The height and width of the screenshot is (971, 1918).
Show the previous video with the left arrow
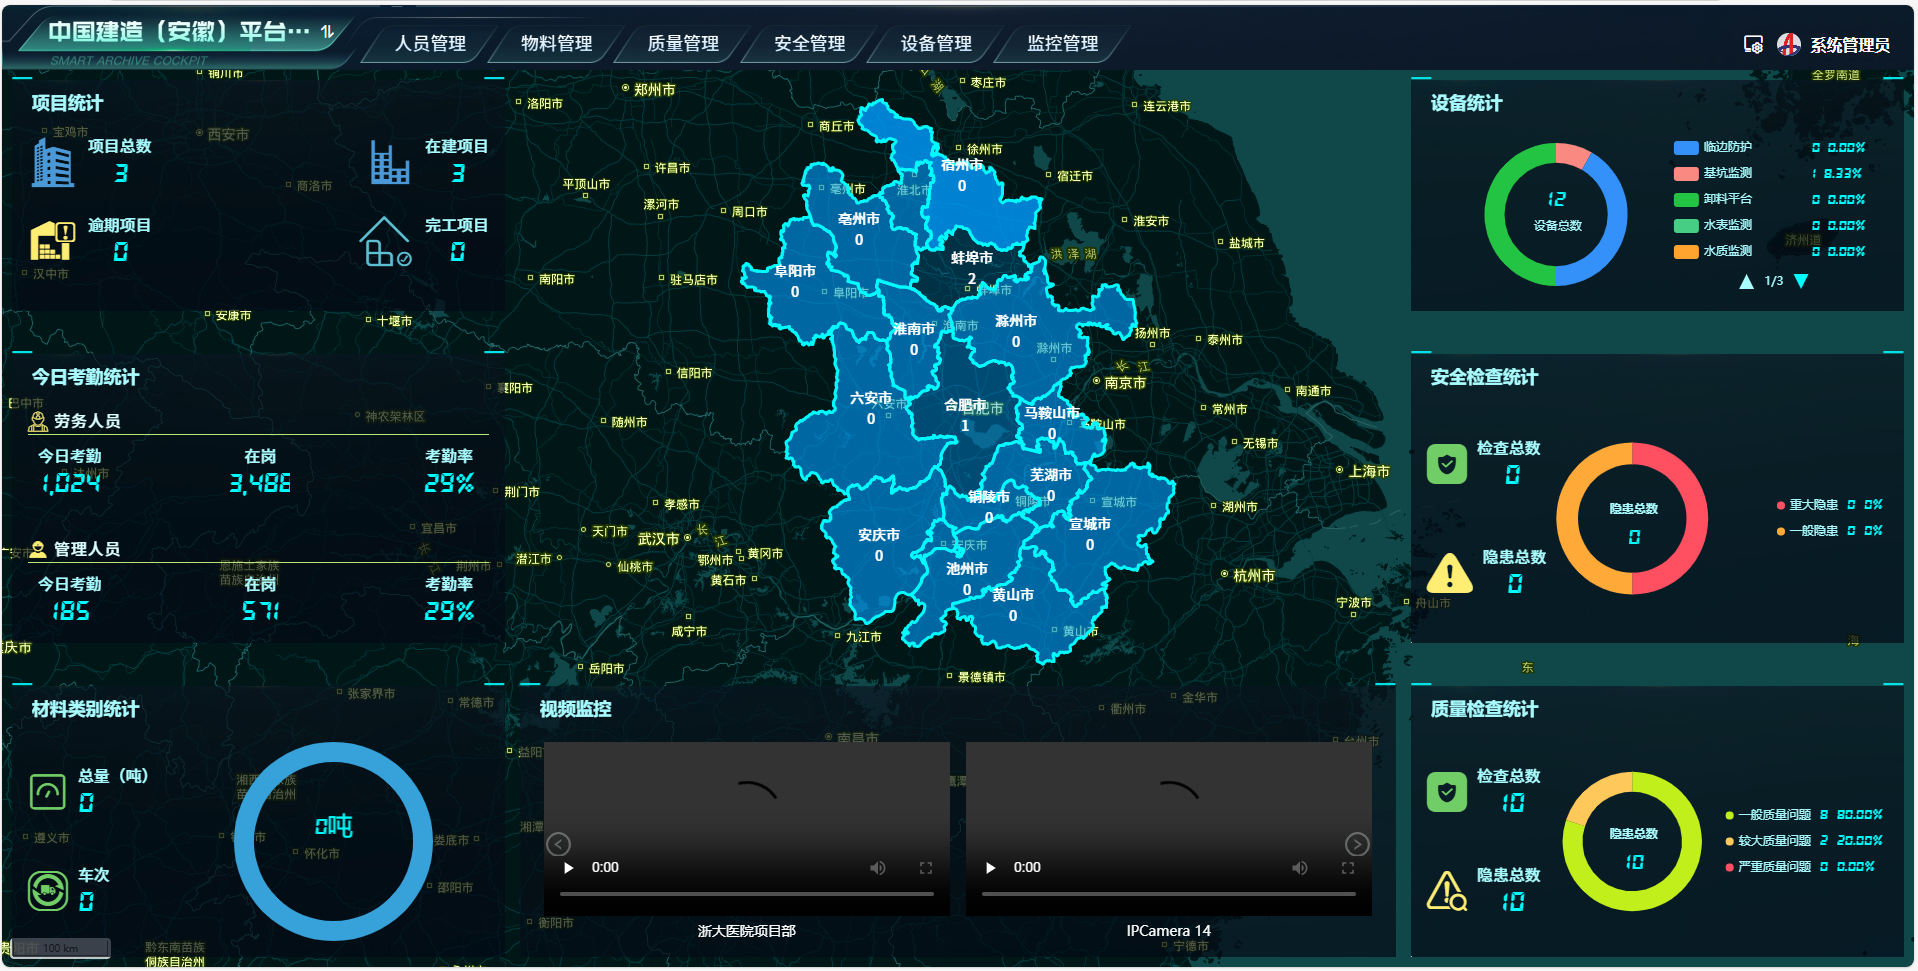(558, 843)
